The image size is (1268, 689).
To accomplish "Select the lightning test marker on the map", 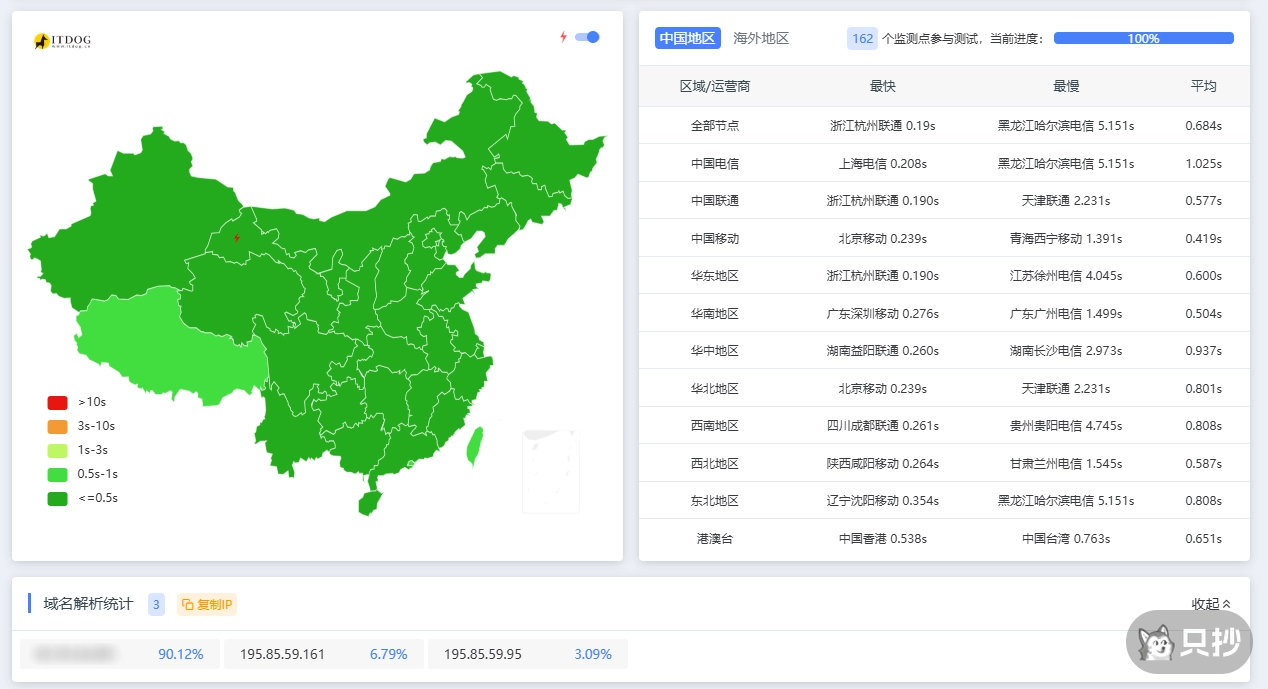I will (237, 238).
